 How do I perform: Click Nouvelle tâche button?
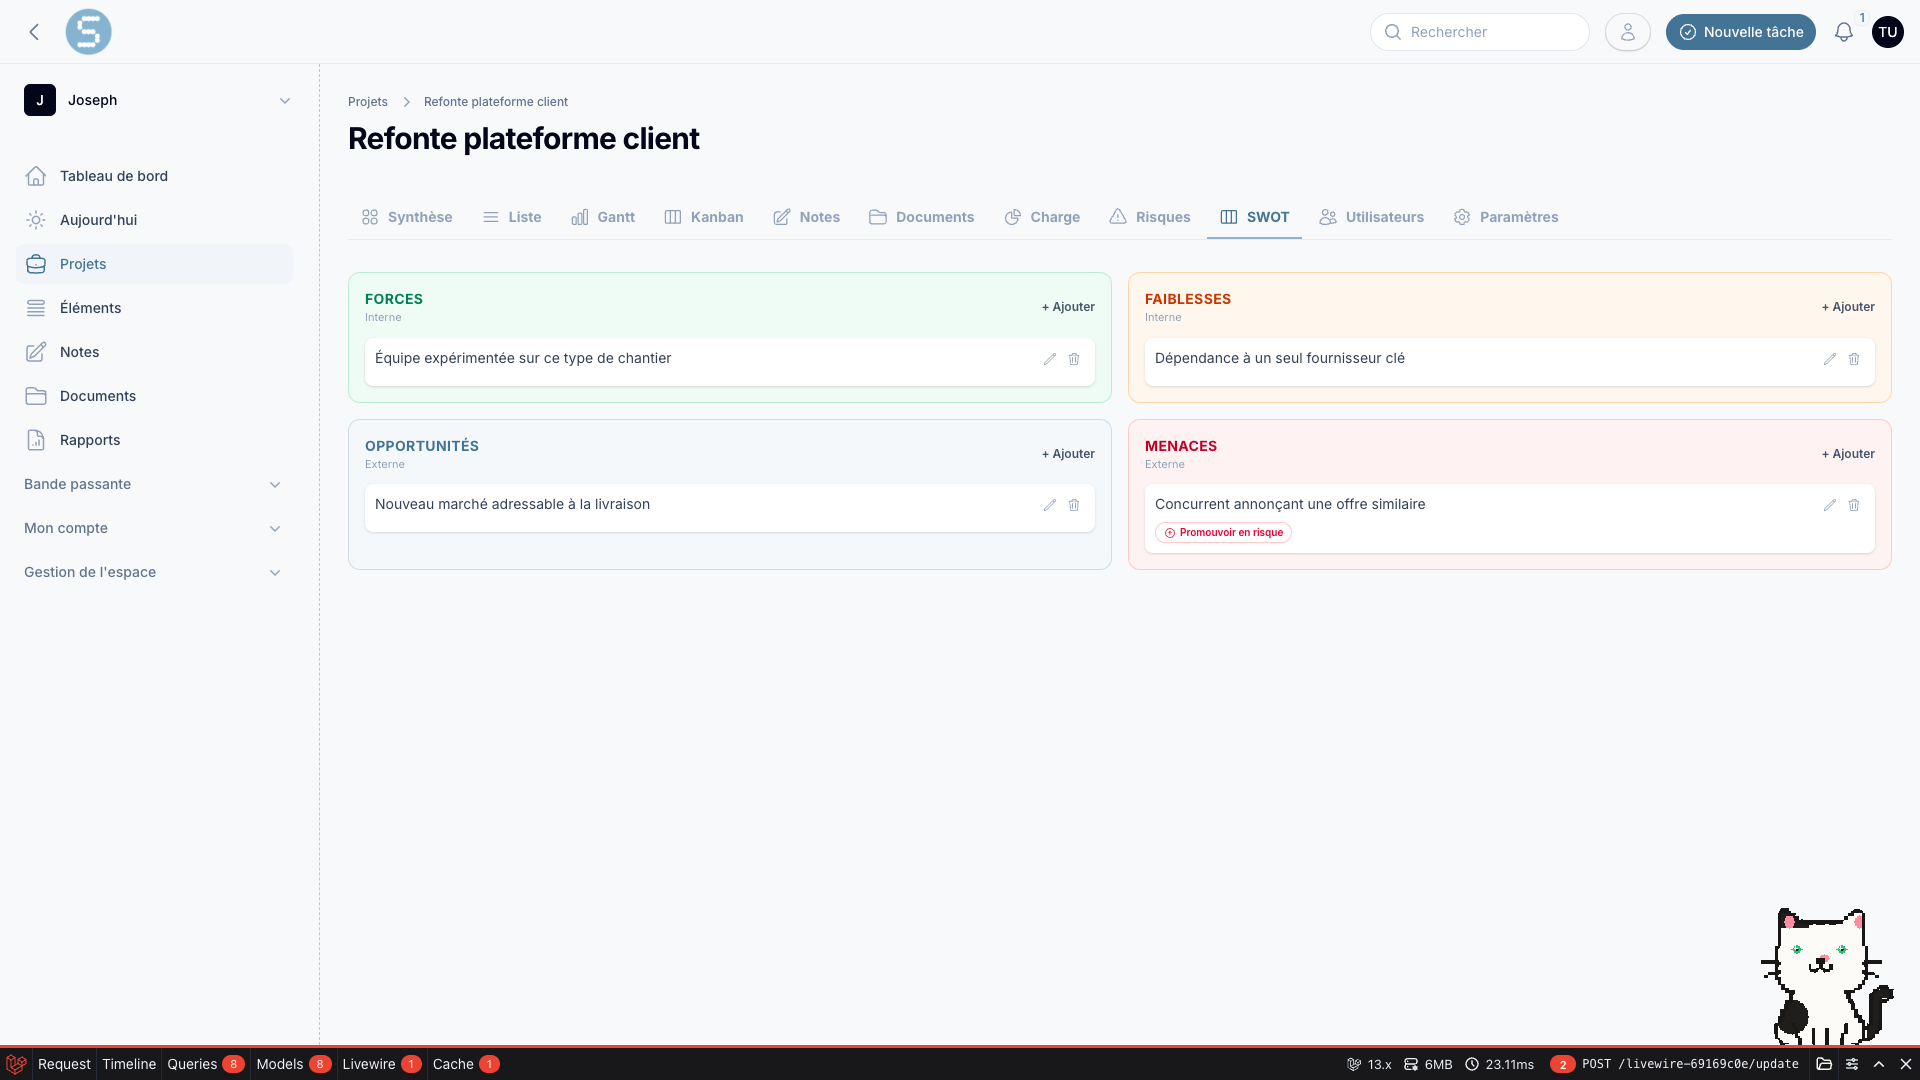[x=1740, y=32]
